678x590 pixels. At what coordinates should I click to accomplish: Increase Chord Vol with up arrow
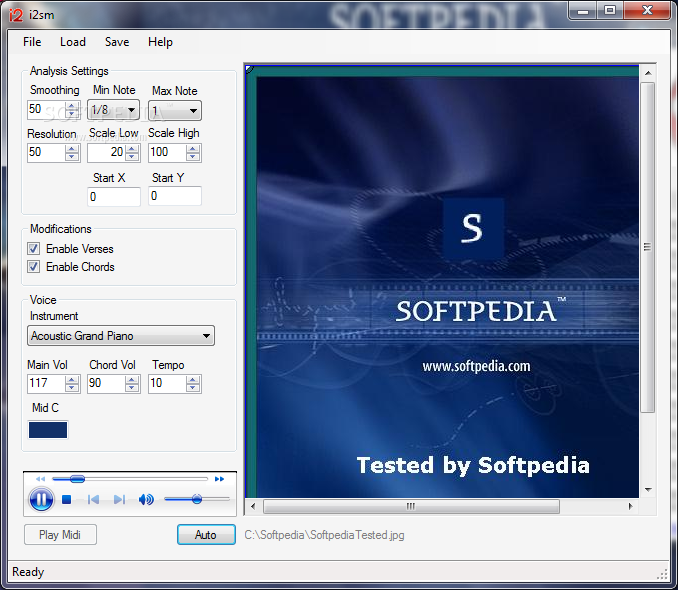(132, 380)
